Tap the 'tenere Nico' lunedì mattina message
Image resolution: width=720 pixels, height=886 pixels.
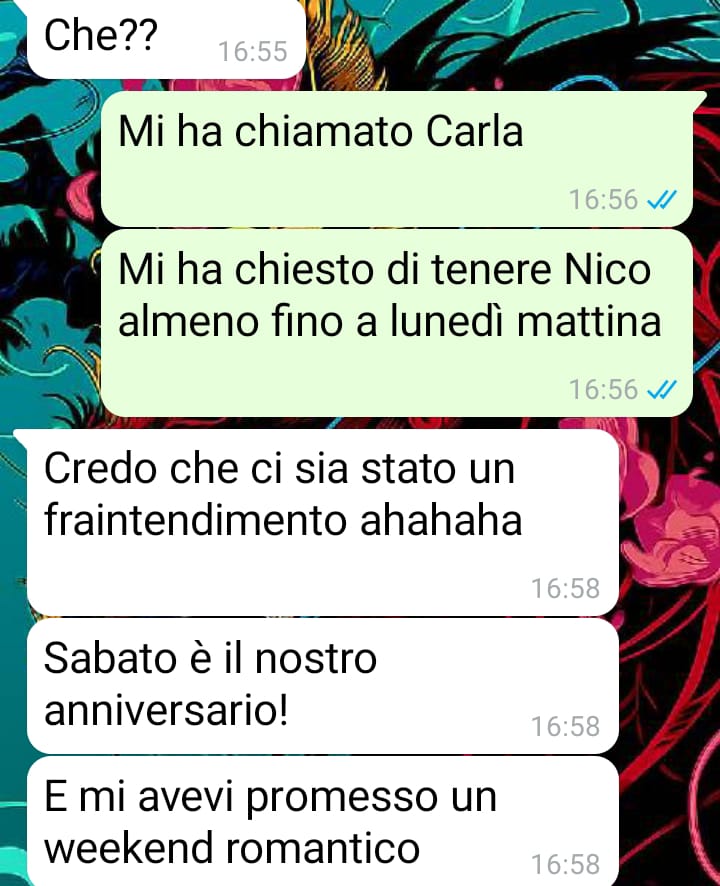point(397,323)
